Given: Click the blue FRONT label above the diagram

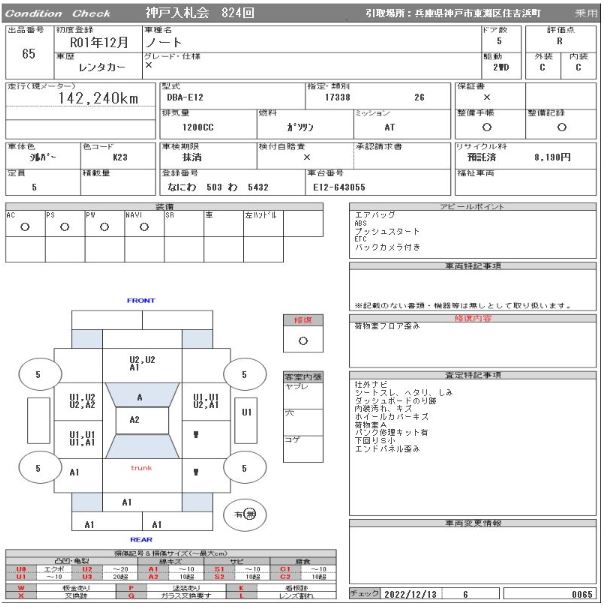Looking at the screenshot, I should click(x=141, y=300).
